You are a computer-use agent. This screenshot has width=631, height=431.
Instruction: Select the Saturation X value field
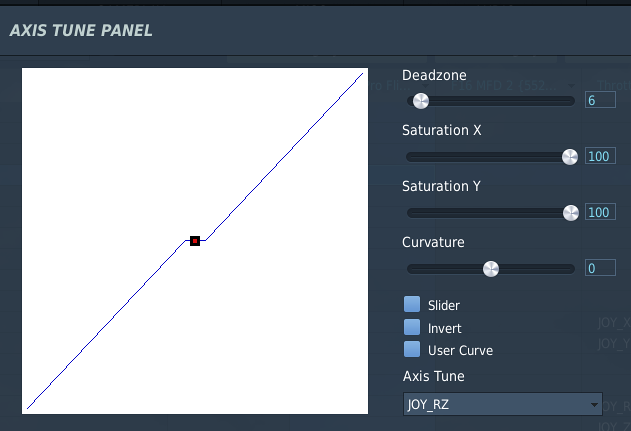click(600, 156)
